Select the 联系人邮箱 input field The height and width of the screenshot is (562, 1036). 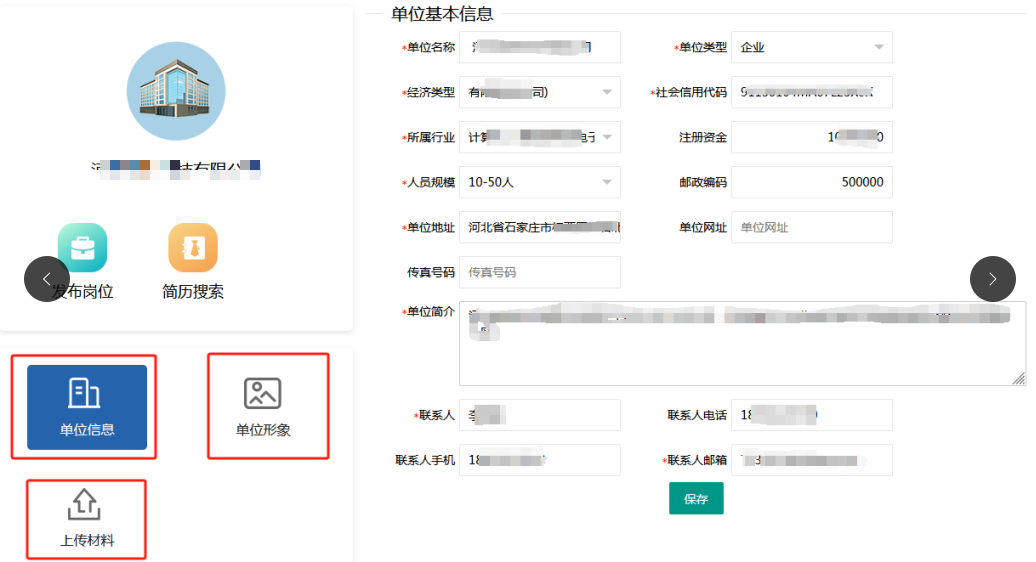coord(811,460)
